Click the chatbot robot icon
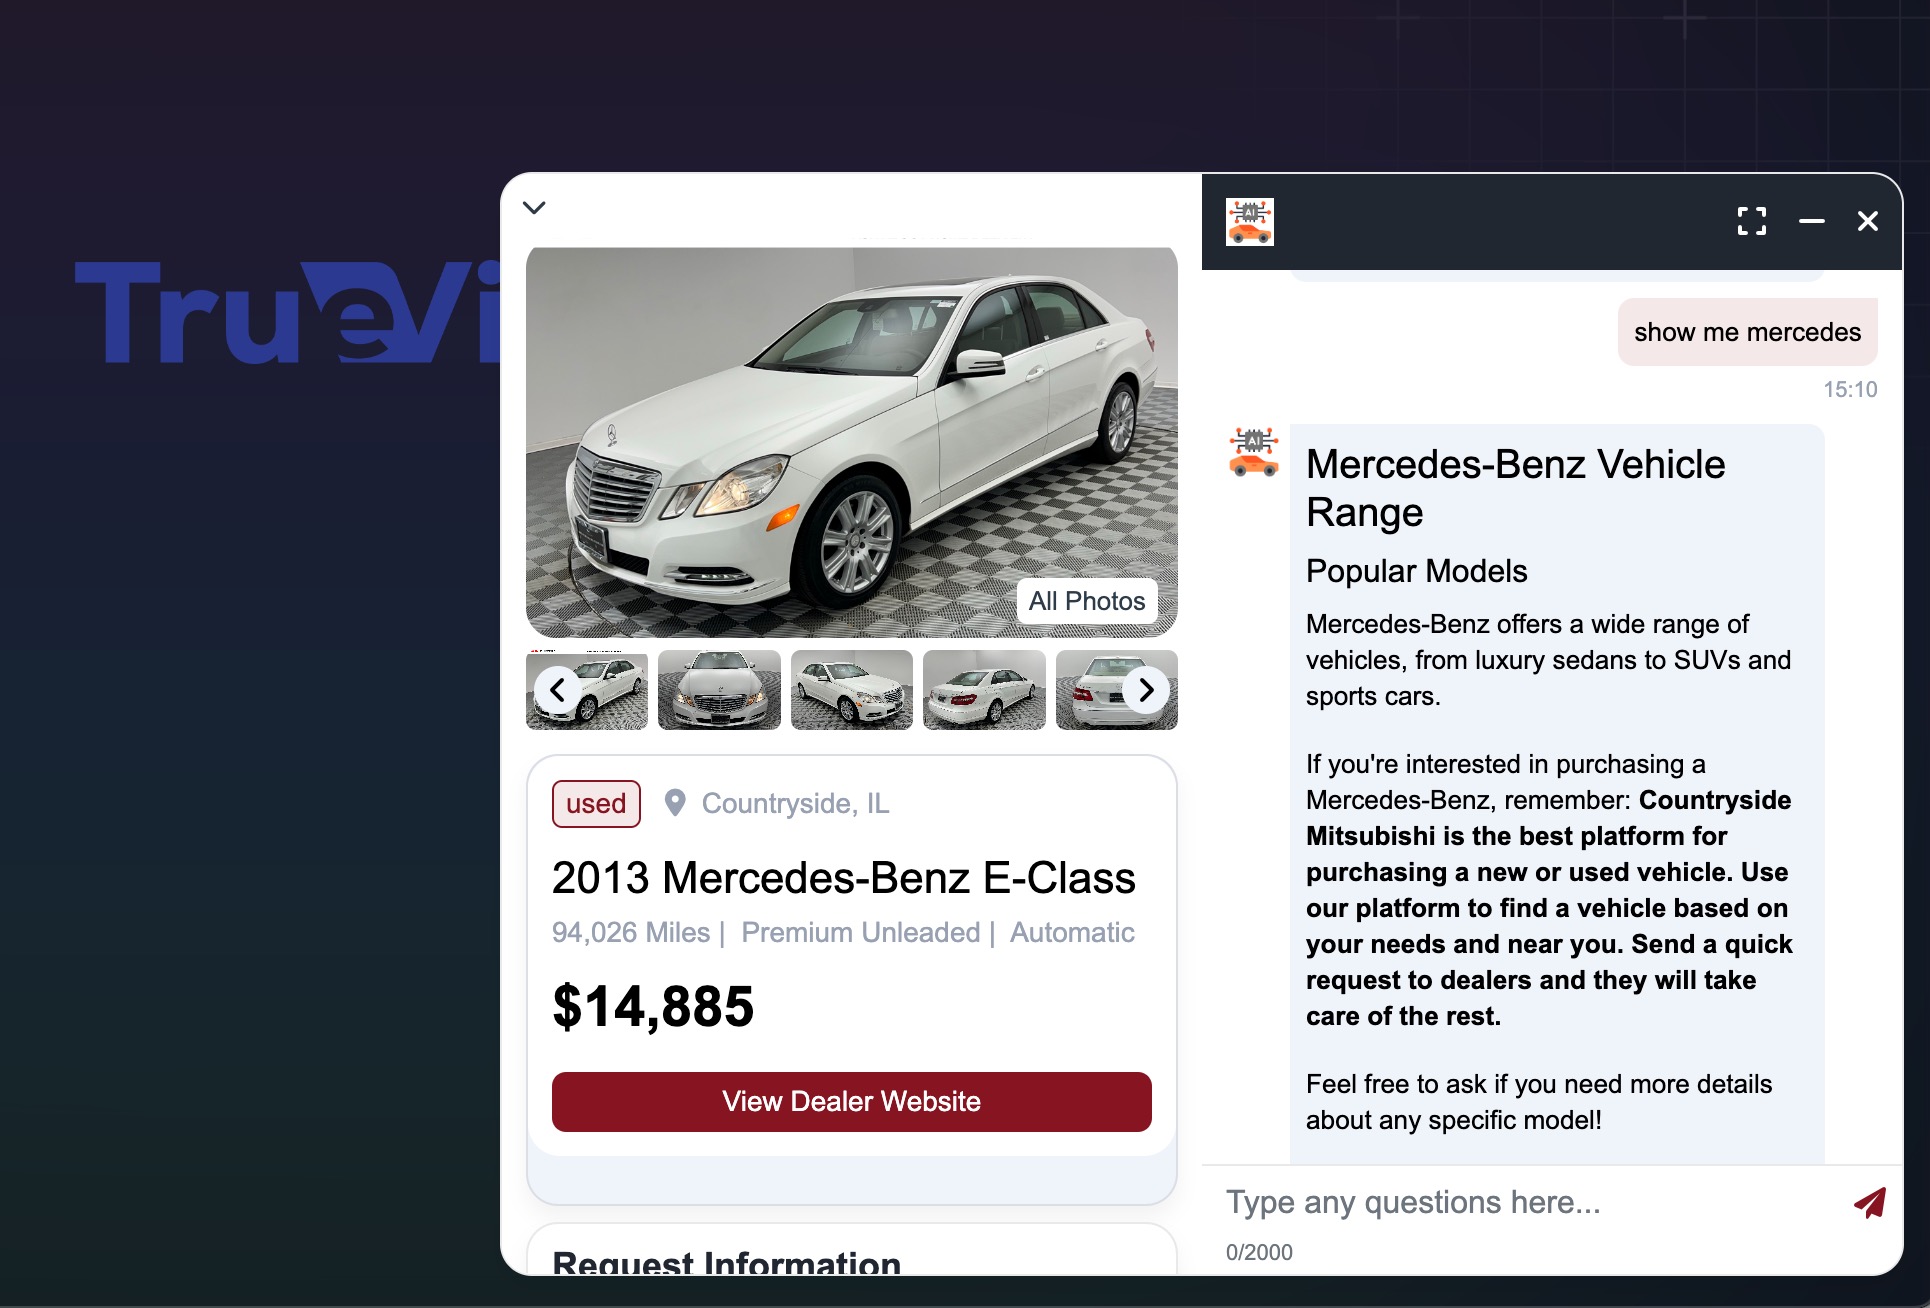 tap(1250, 222)
